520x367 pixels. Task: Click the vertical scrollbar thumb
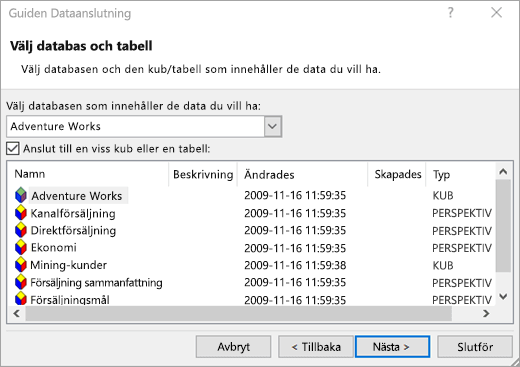(x=503, y=226)
